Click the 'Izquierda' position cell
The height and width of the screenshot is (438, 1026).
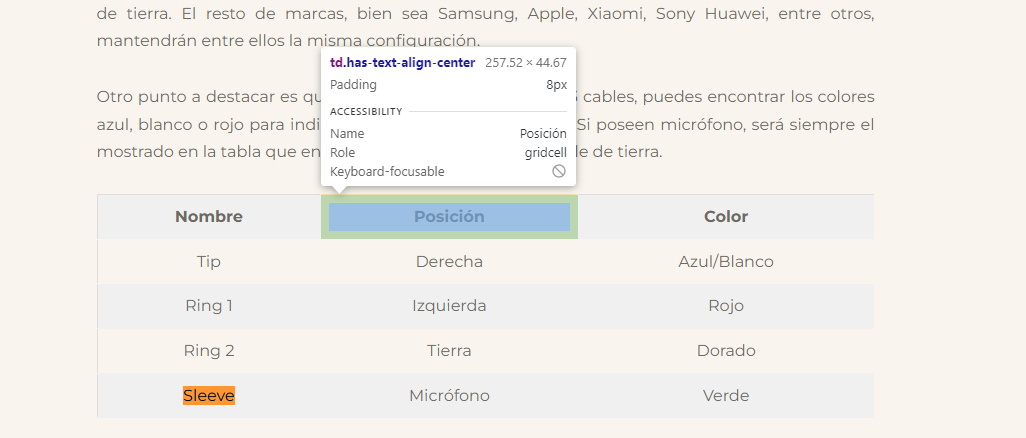coord(449,306)
